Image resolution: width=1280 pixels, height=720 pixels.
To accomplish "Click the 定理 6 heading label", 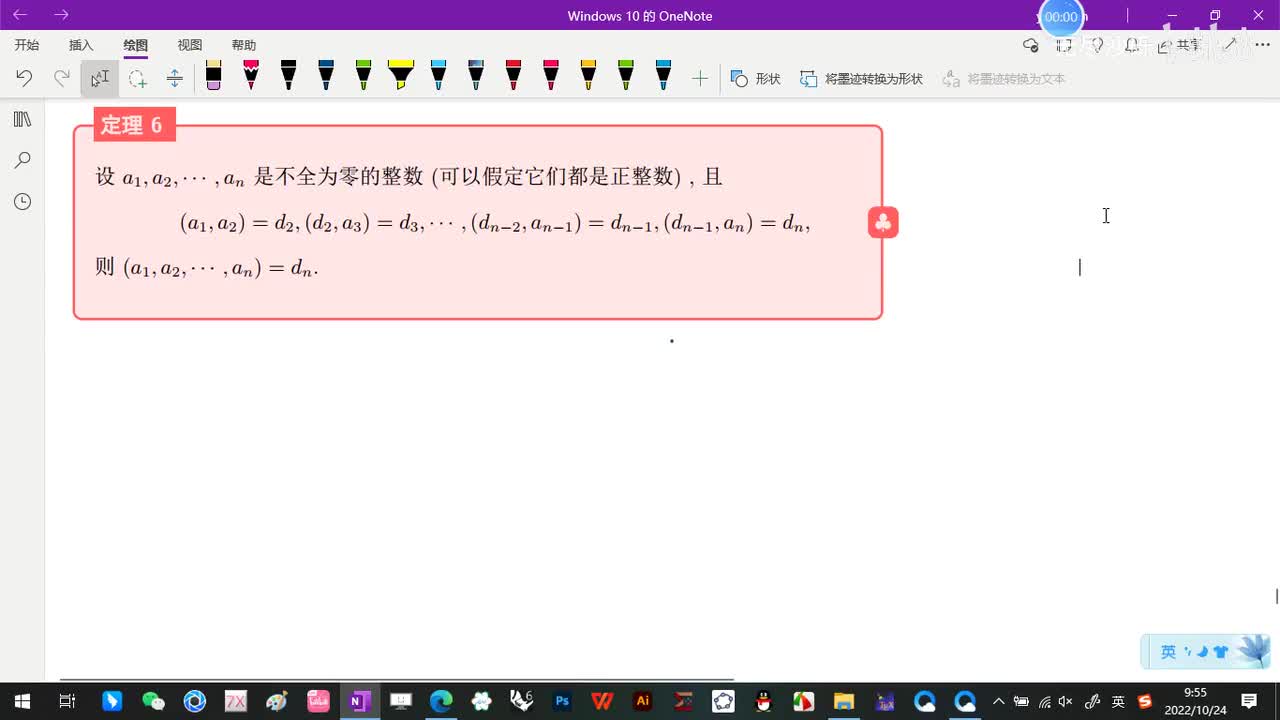I will pyautogui.click(x=133, y=125).
